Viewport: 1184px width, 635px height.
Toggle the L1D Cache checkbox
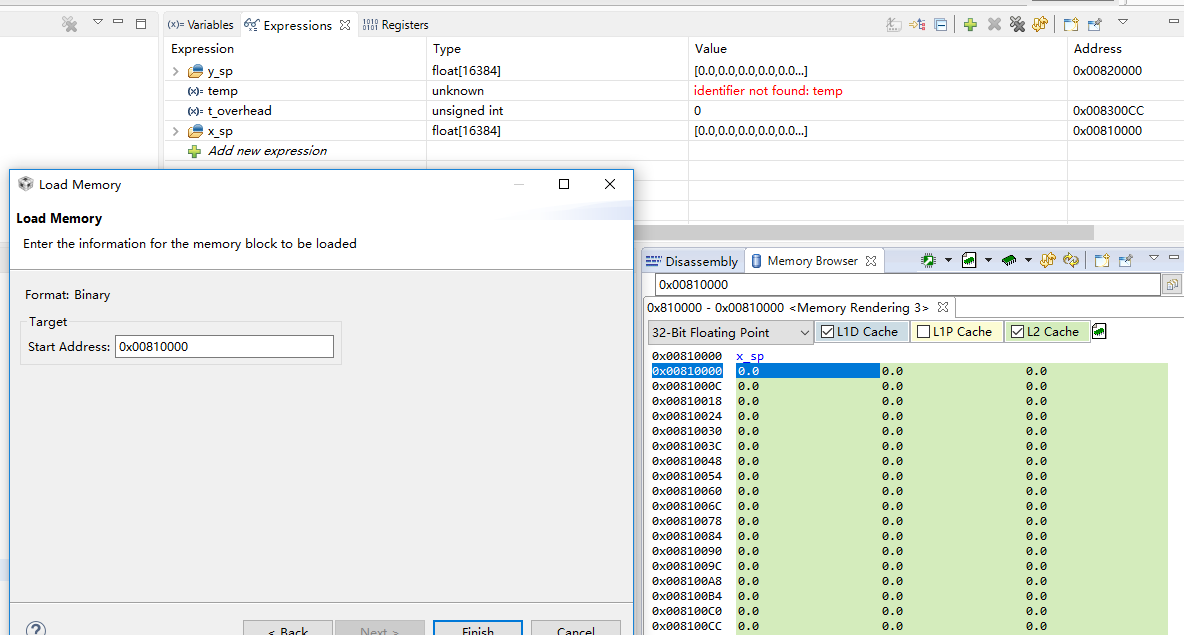coord(828,331)
